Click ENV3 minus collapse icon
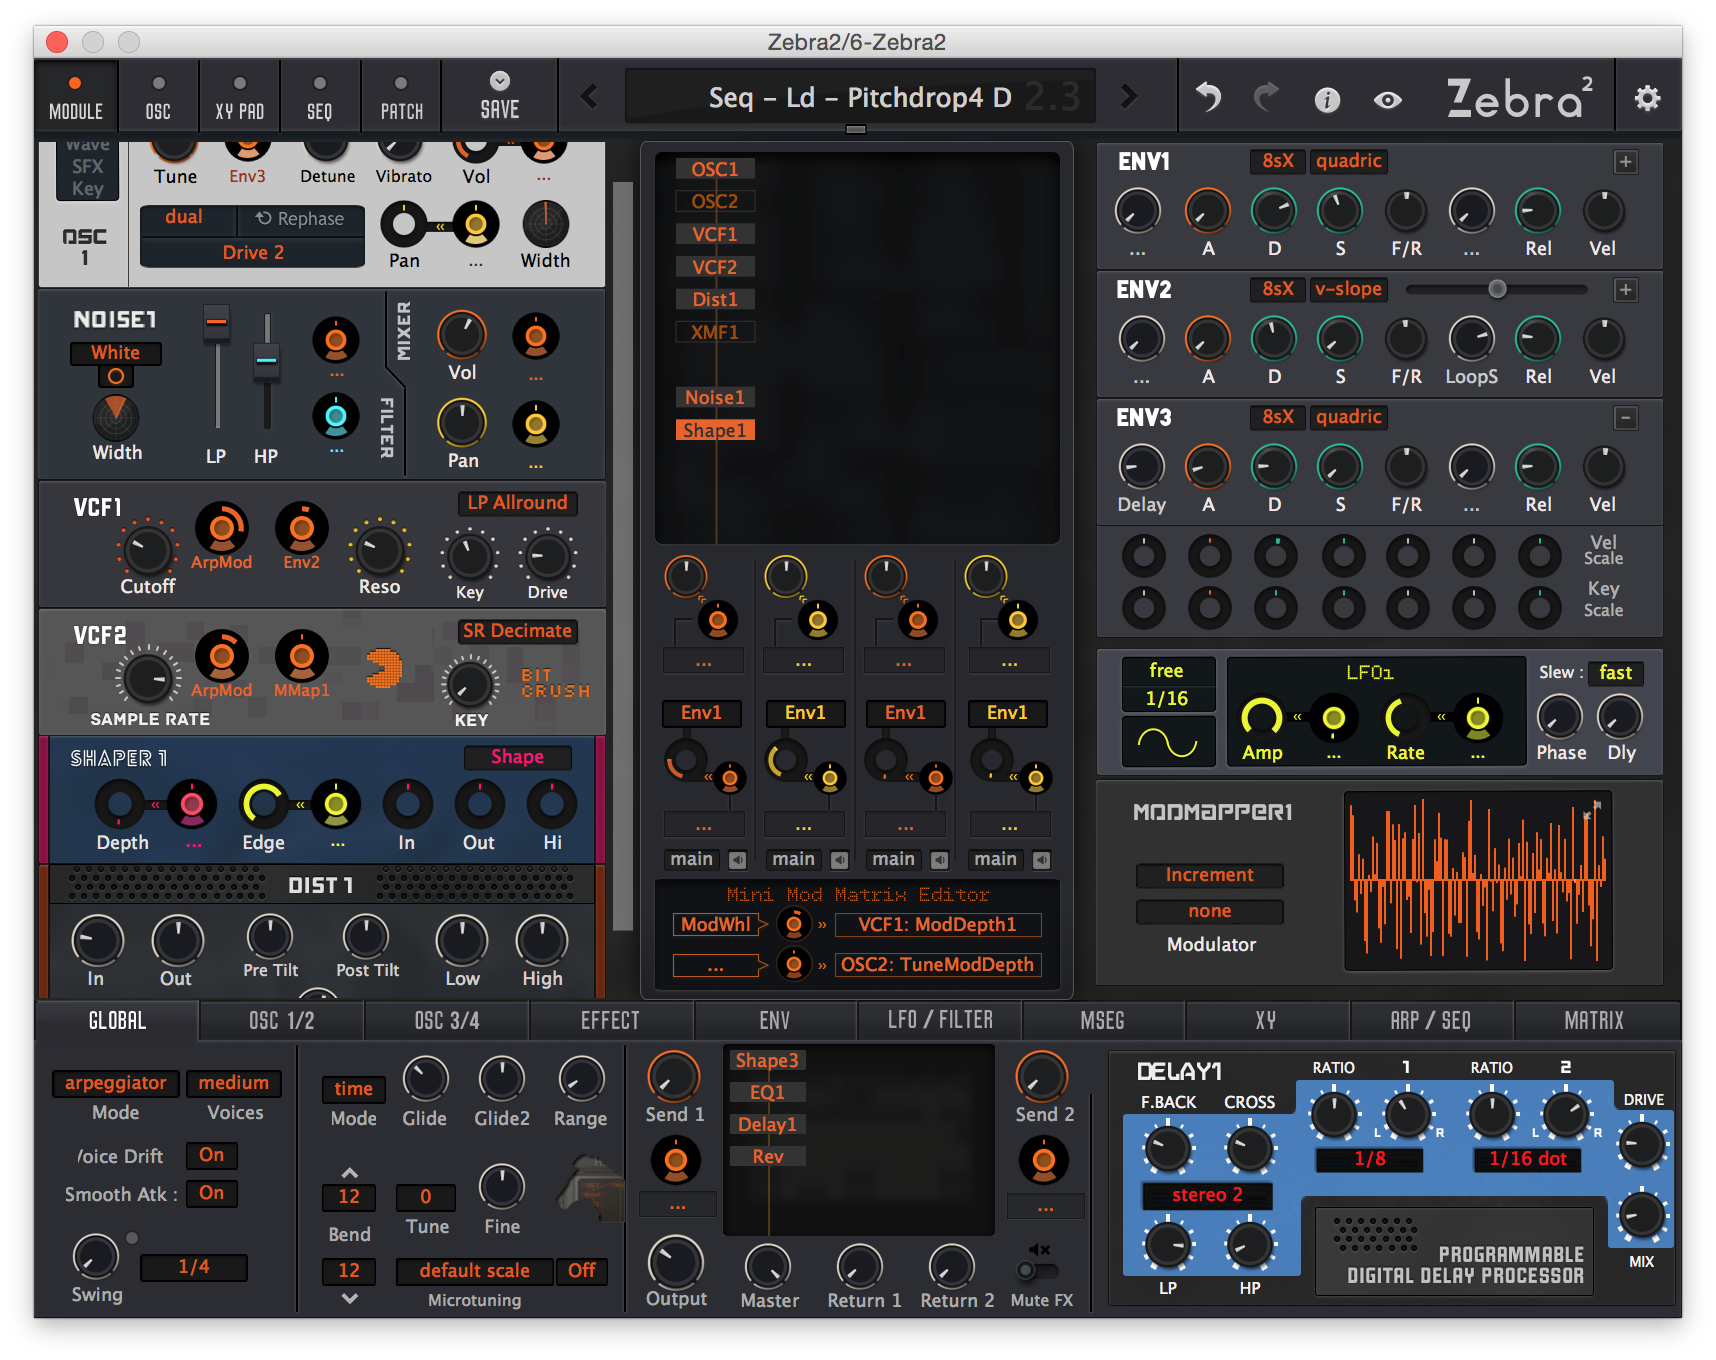Image resolution: width=1716 pixels, height=1360 pixels. pyautogui.click(x=1626, y=418)
